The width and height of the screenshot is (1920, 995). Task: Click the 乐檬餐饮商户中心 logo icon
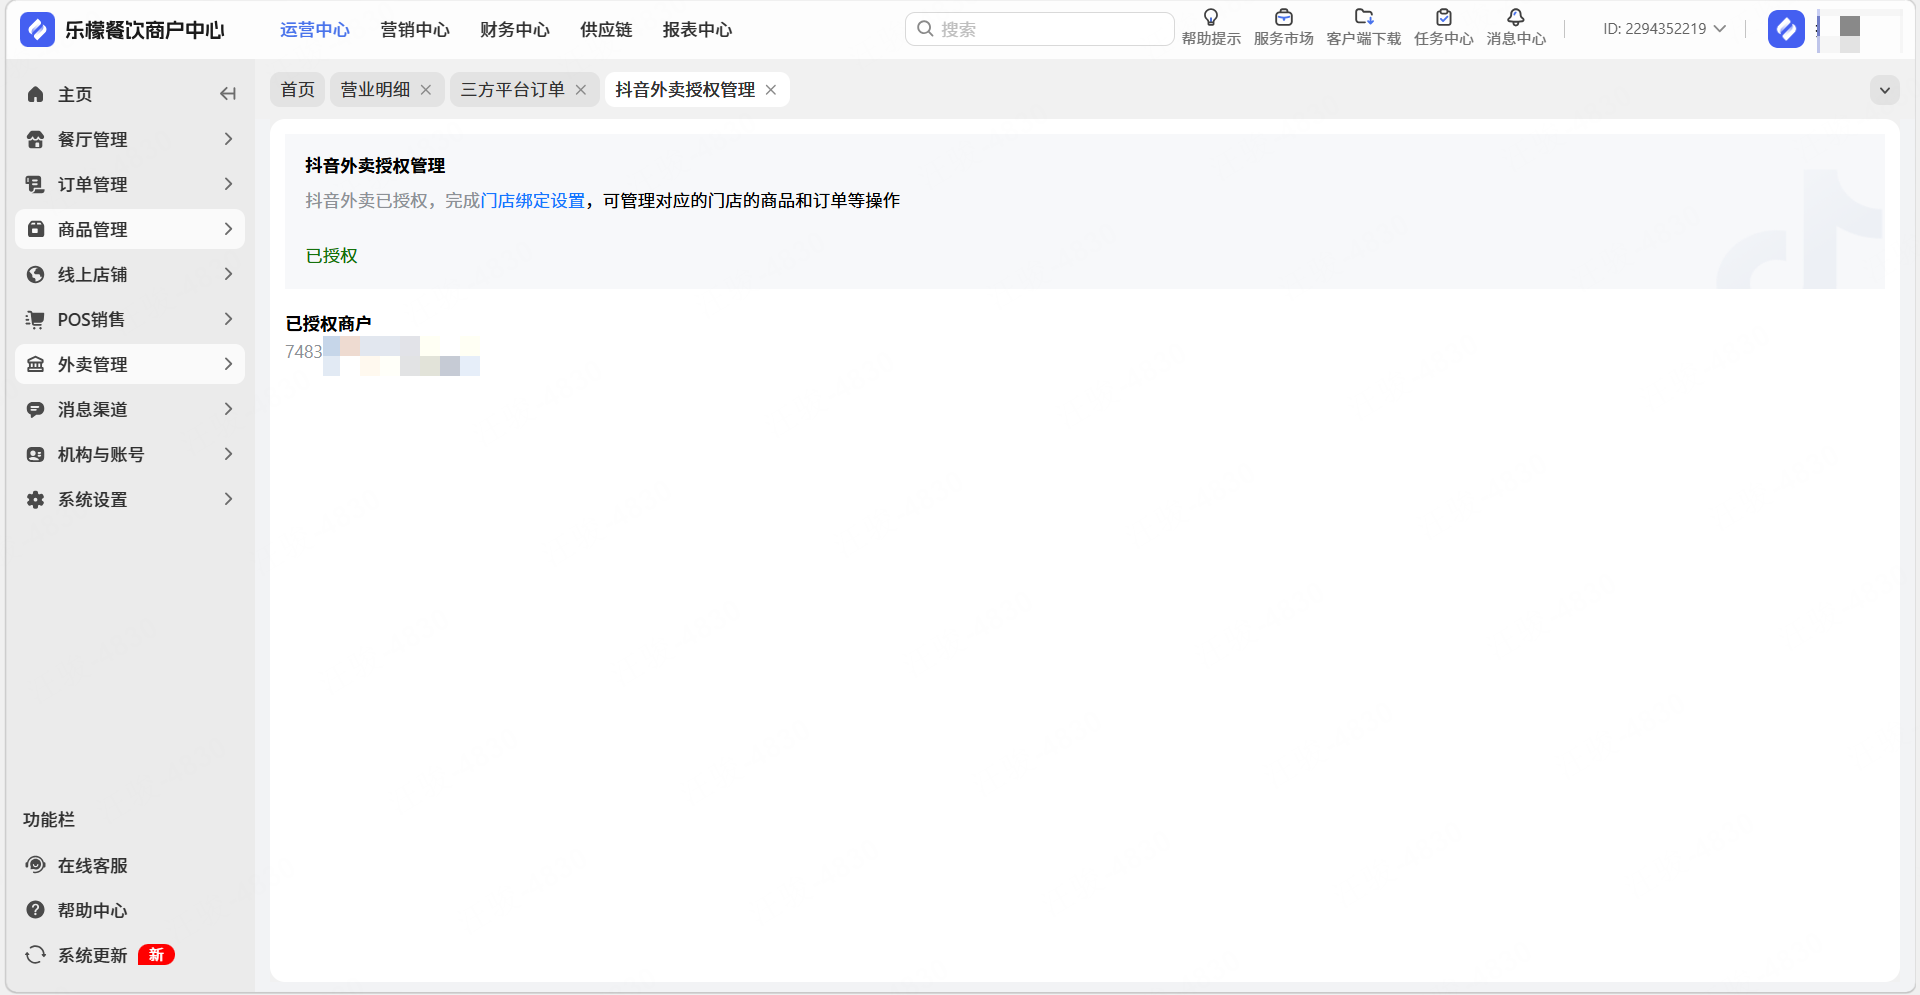pyautogui.click(x=37, y=30)
